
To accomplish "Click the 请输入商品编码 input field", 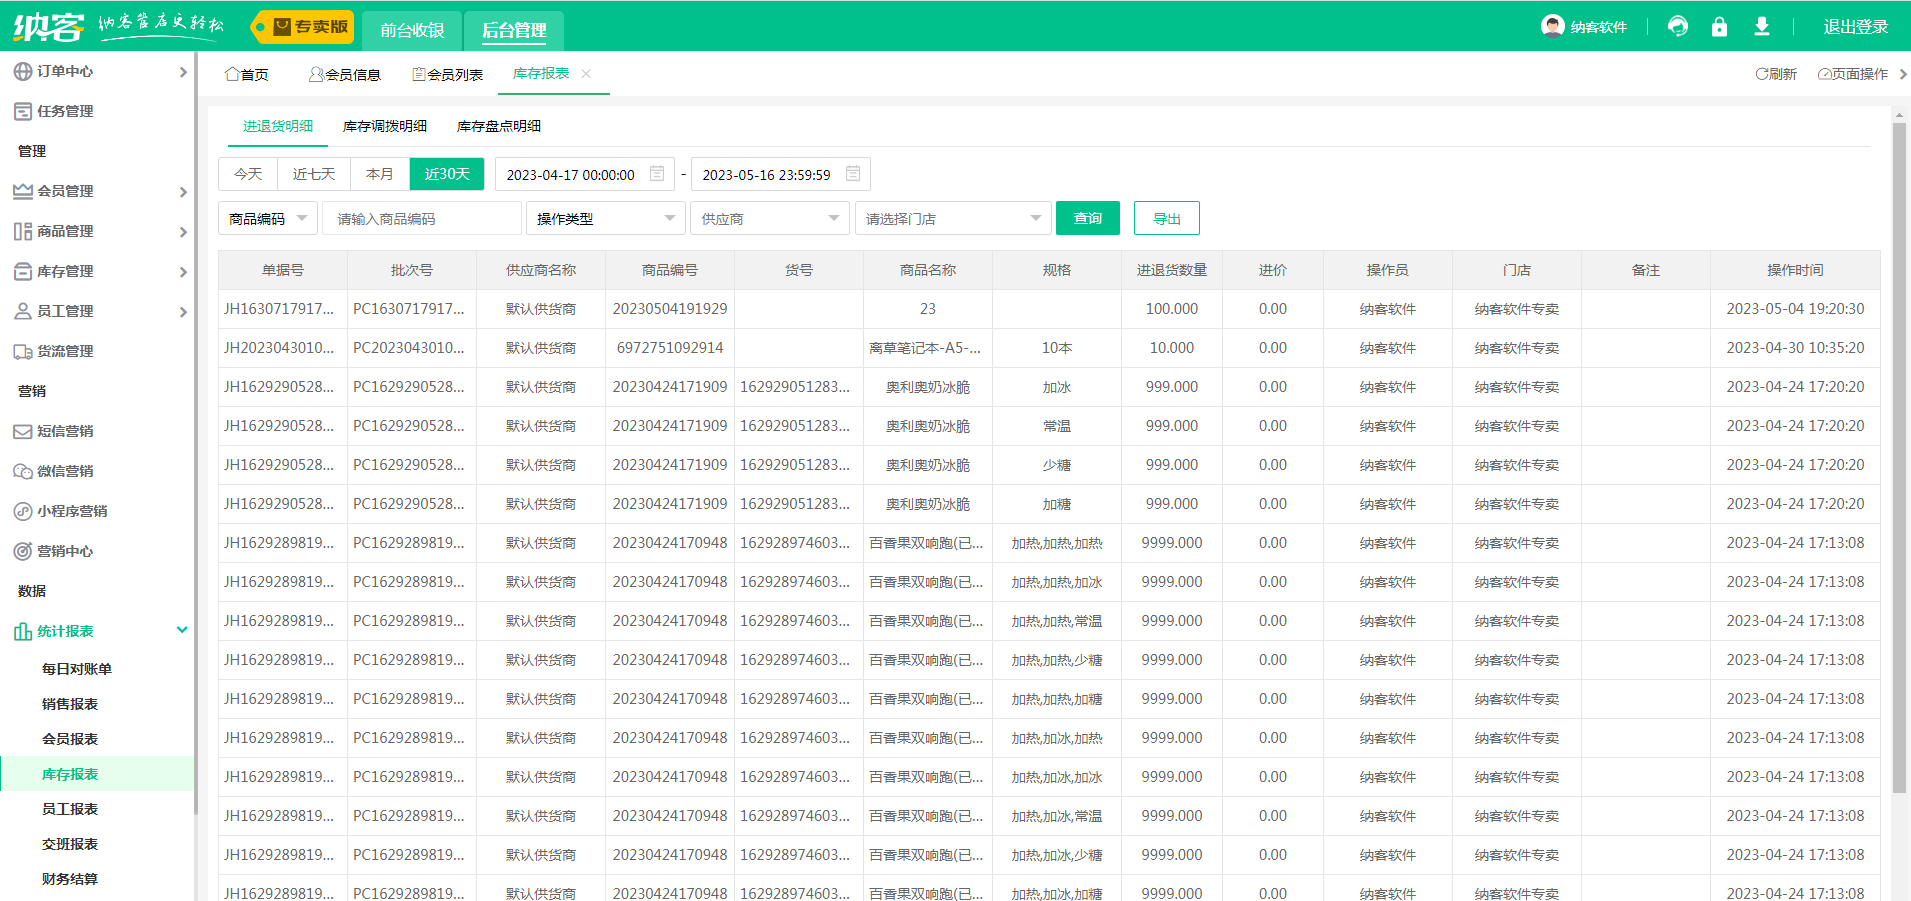I will tap(422, 218).
